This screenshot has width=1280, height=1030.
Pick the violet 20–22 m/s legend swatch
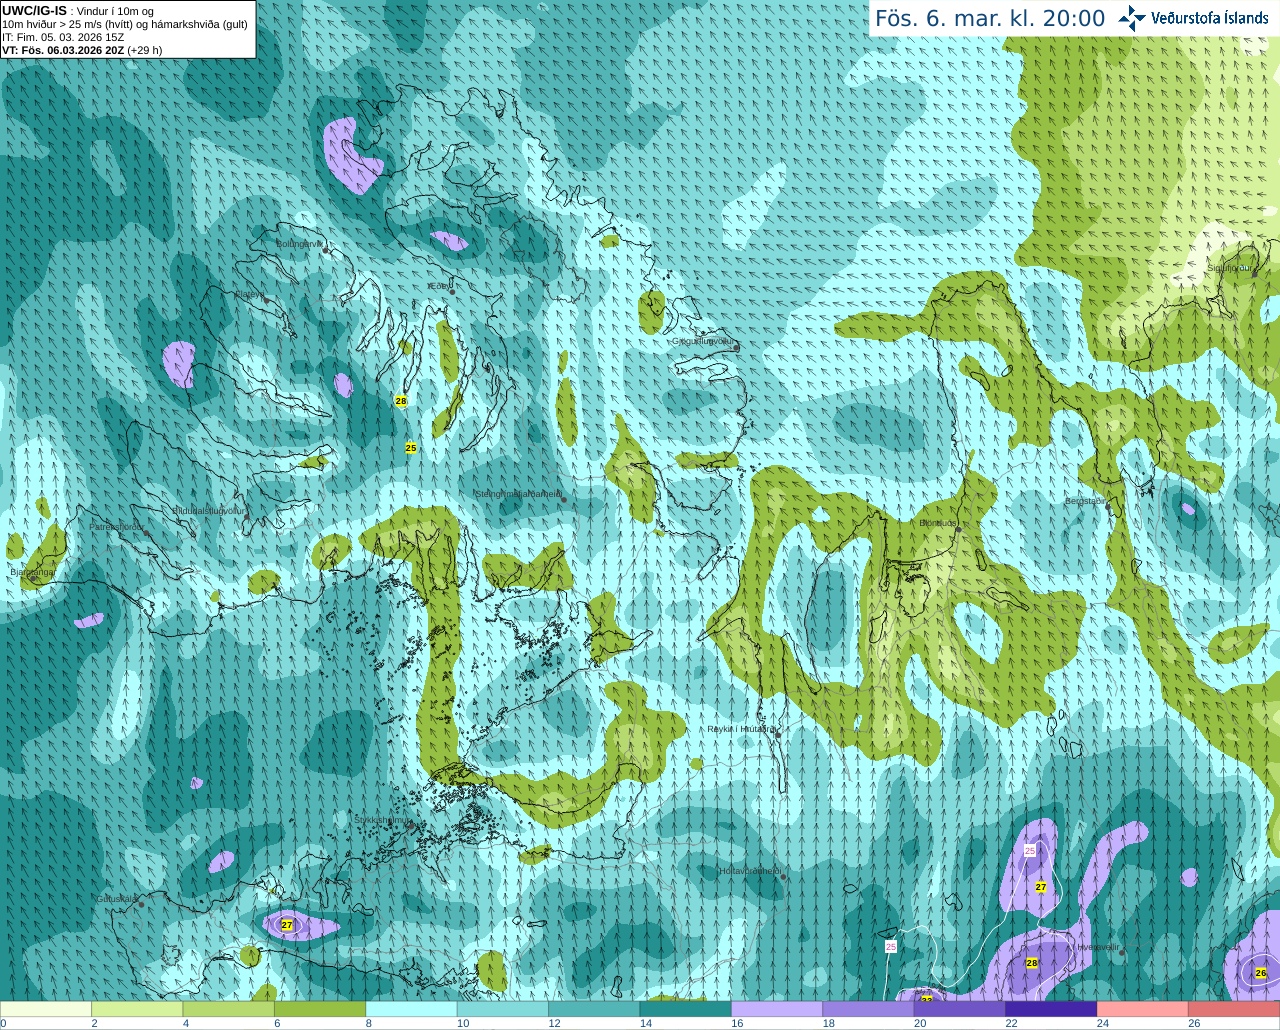click(961, 1009)
